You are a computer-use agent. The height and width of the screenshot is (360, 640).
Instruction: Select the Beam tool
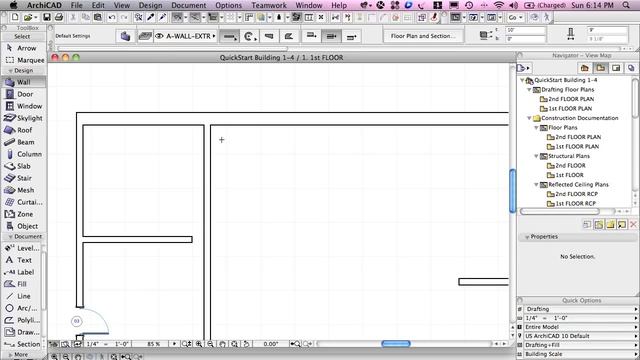23,142
